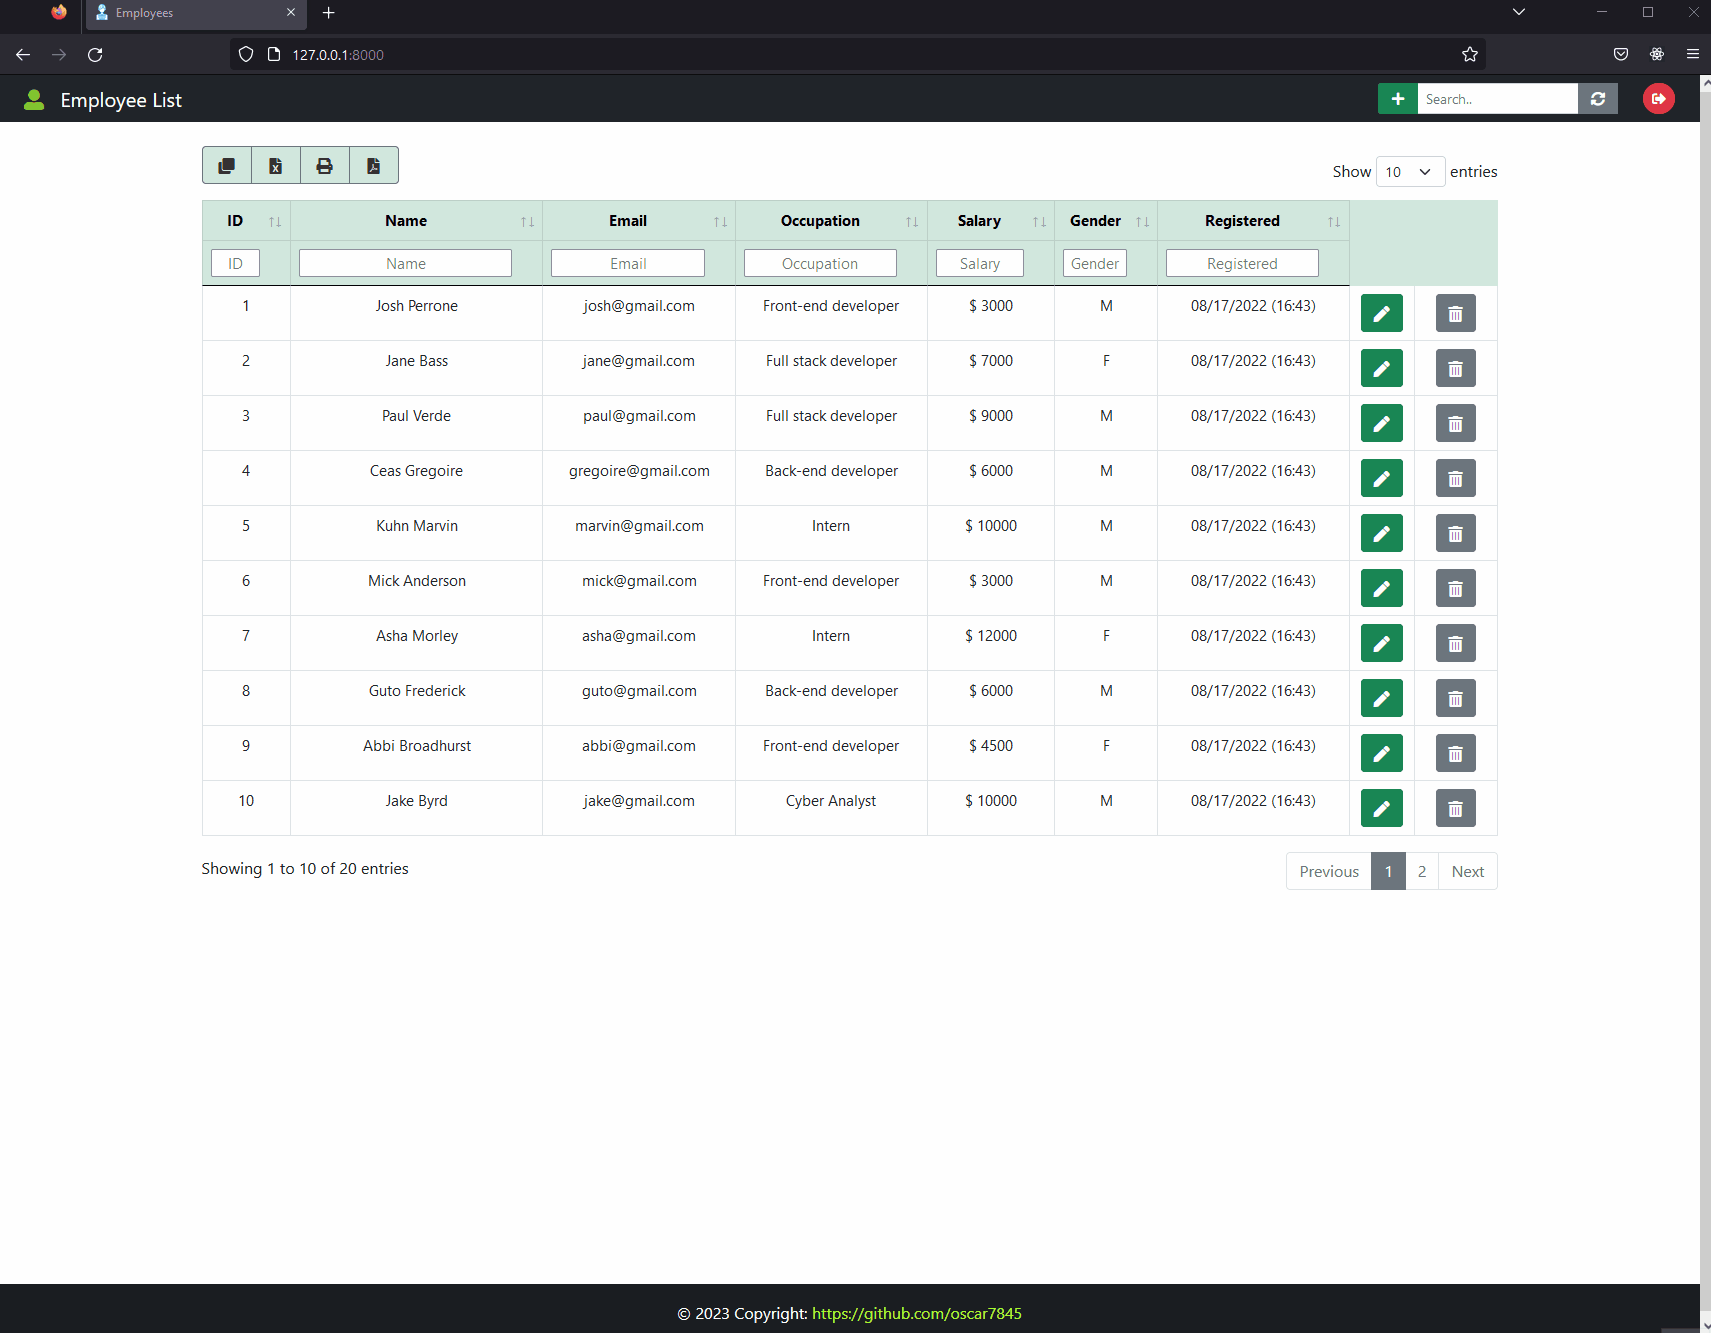
Task: Open the Show entries count dropdown
Action: (1410, 172)
